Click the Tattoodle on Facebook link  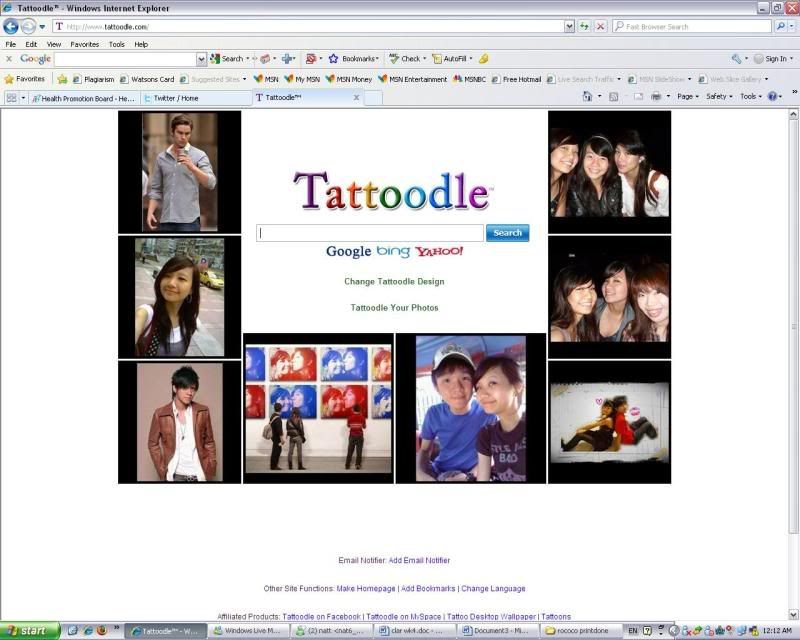(321, 617)
